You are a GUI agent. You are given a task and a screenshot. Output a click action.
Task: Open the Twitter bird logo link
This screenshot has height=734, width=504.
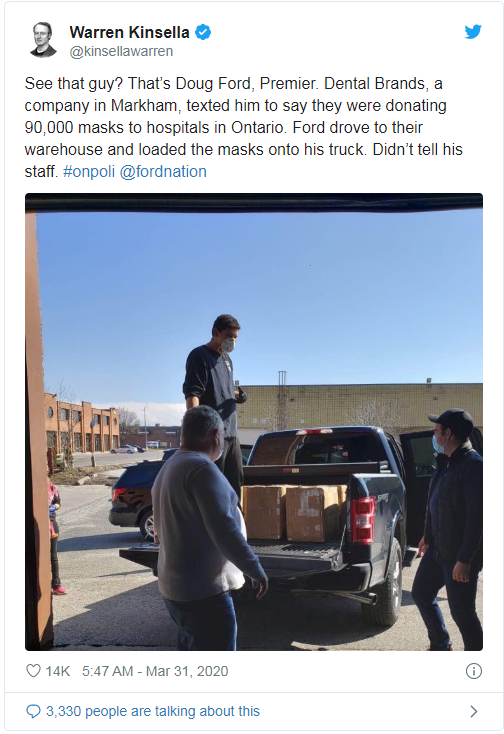tap(473, 32)
